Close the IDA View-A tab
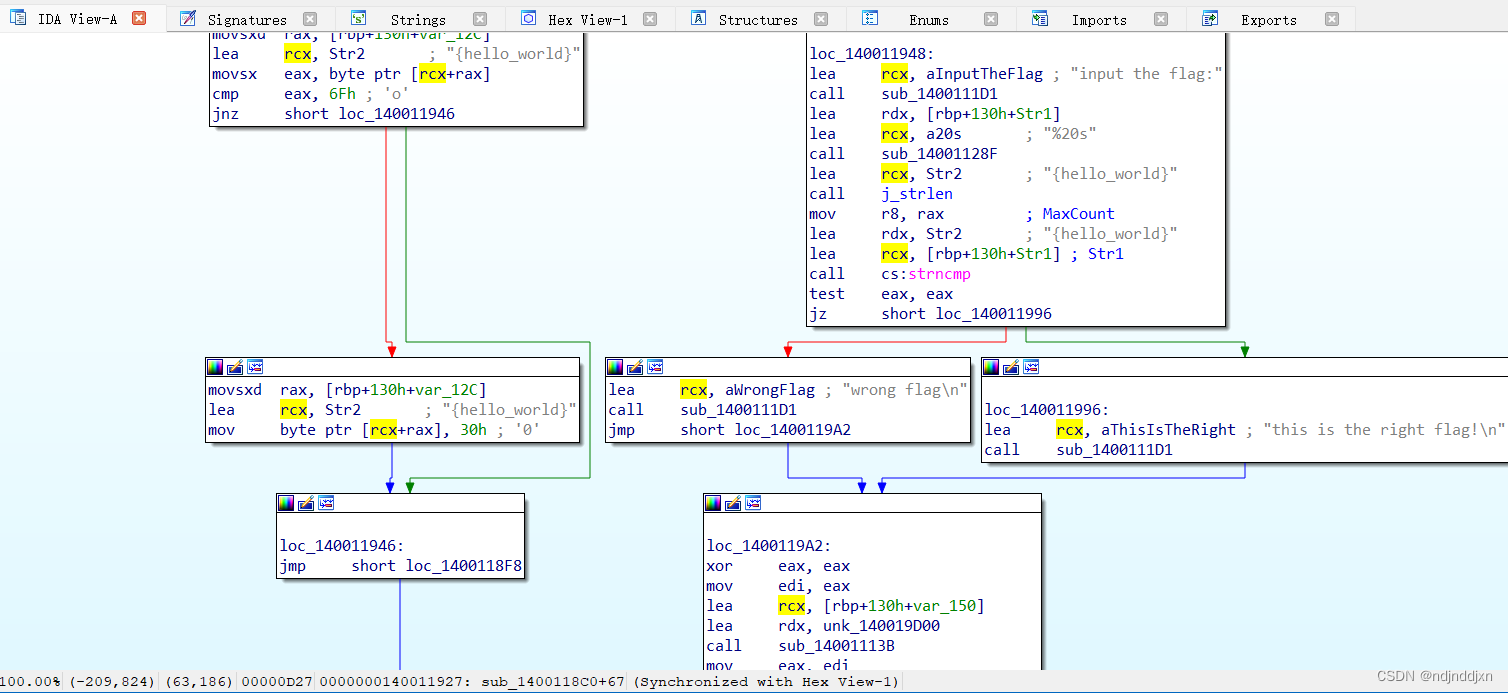 pos(139,19)
